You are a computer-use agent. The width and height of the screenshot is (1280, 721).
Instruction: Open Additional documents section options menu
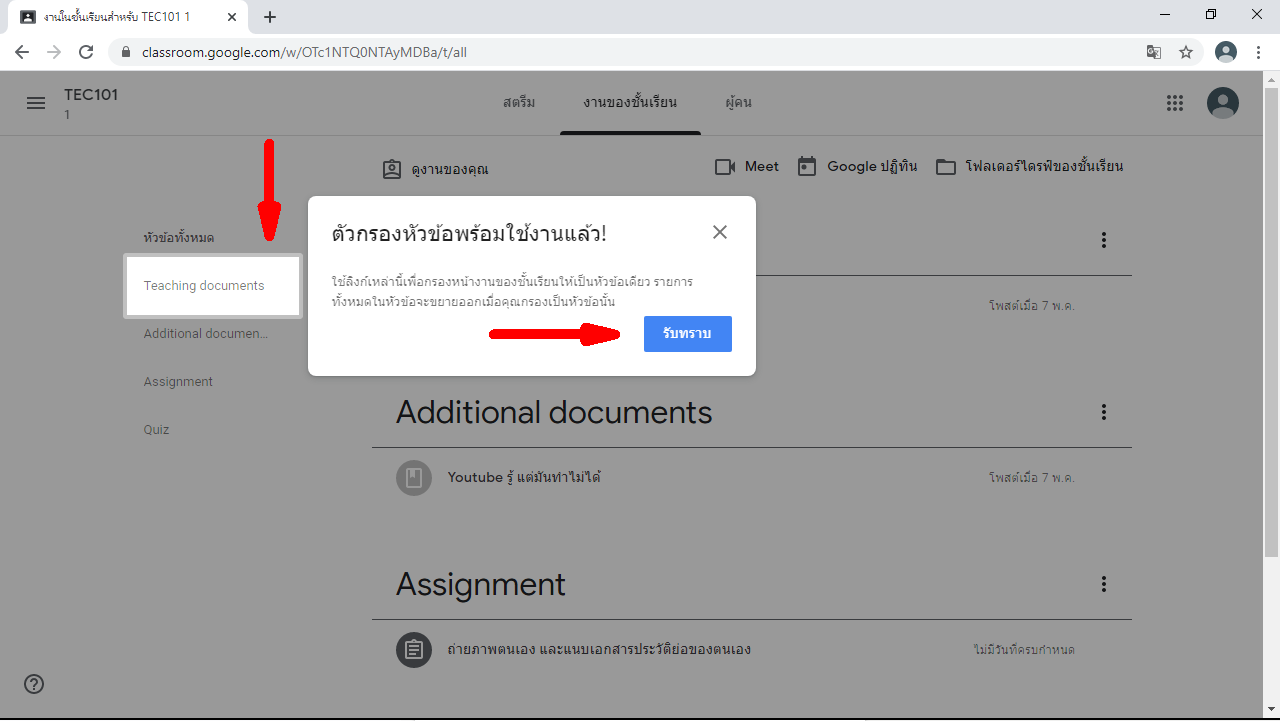[1104, 412]
